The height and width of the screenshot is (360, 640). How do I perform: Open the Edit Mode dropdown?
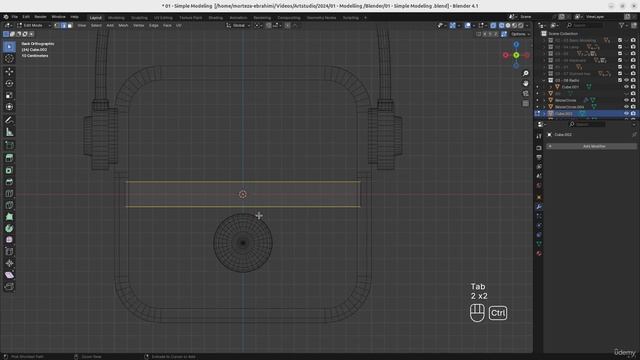pyautogui.click(x=34, y=25)
